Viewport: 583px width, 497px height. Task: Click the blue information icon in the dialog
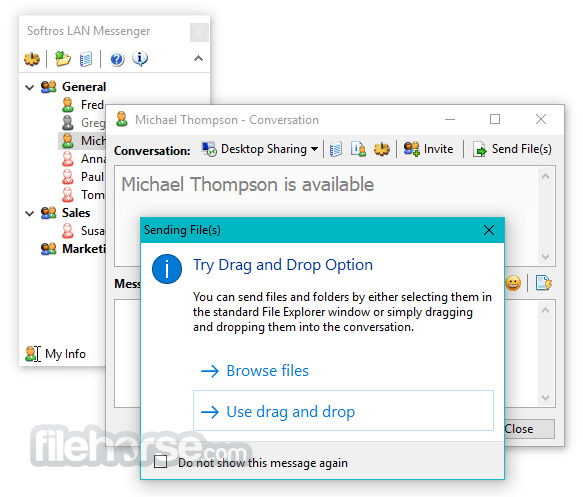coord(167,269)
